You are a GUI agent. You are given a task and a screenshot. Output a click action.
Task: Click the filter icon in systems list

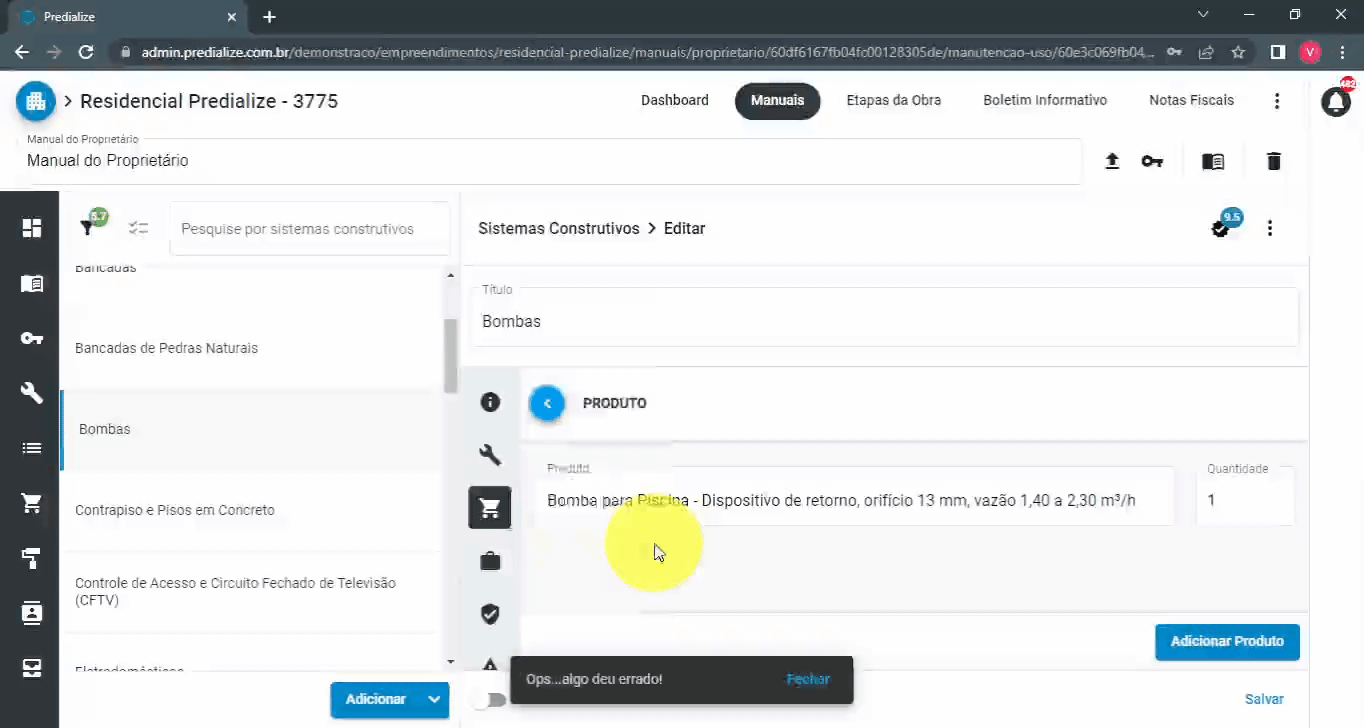pos(88,228)
